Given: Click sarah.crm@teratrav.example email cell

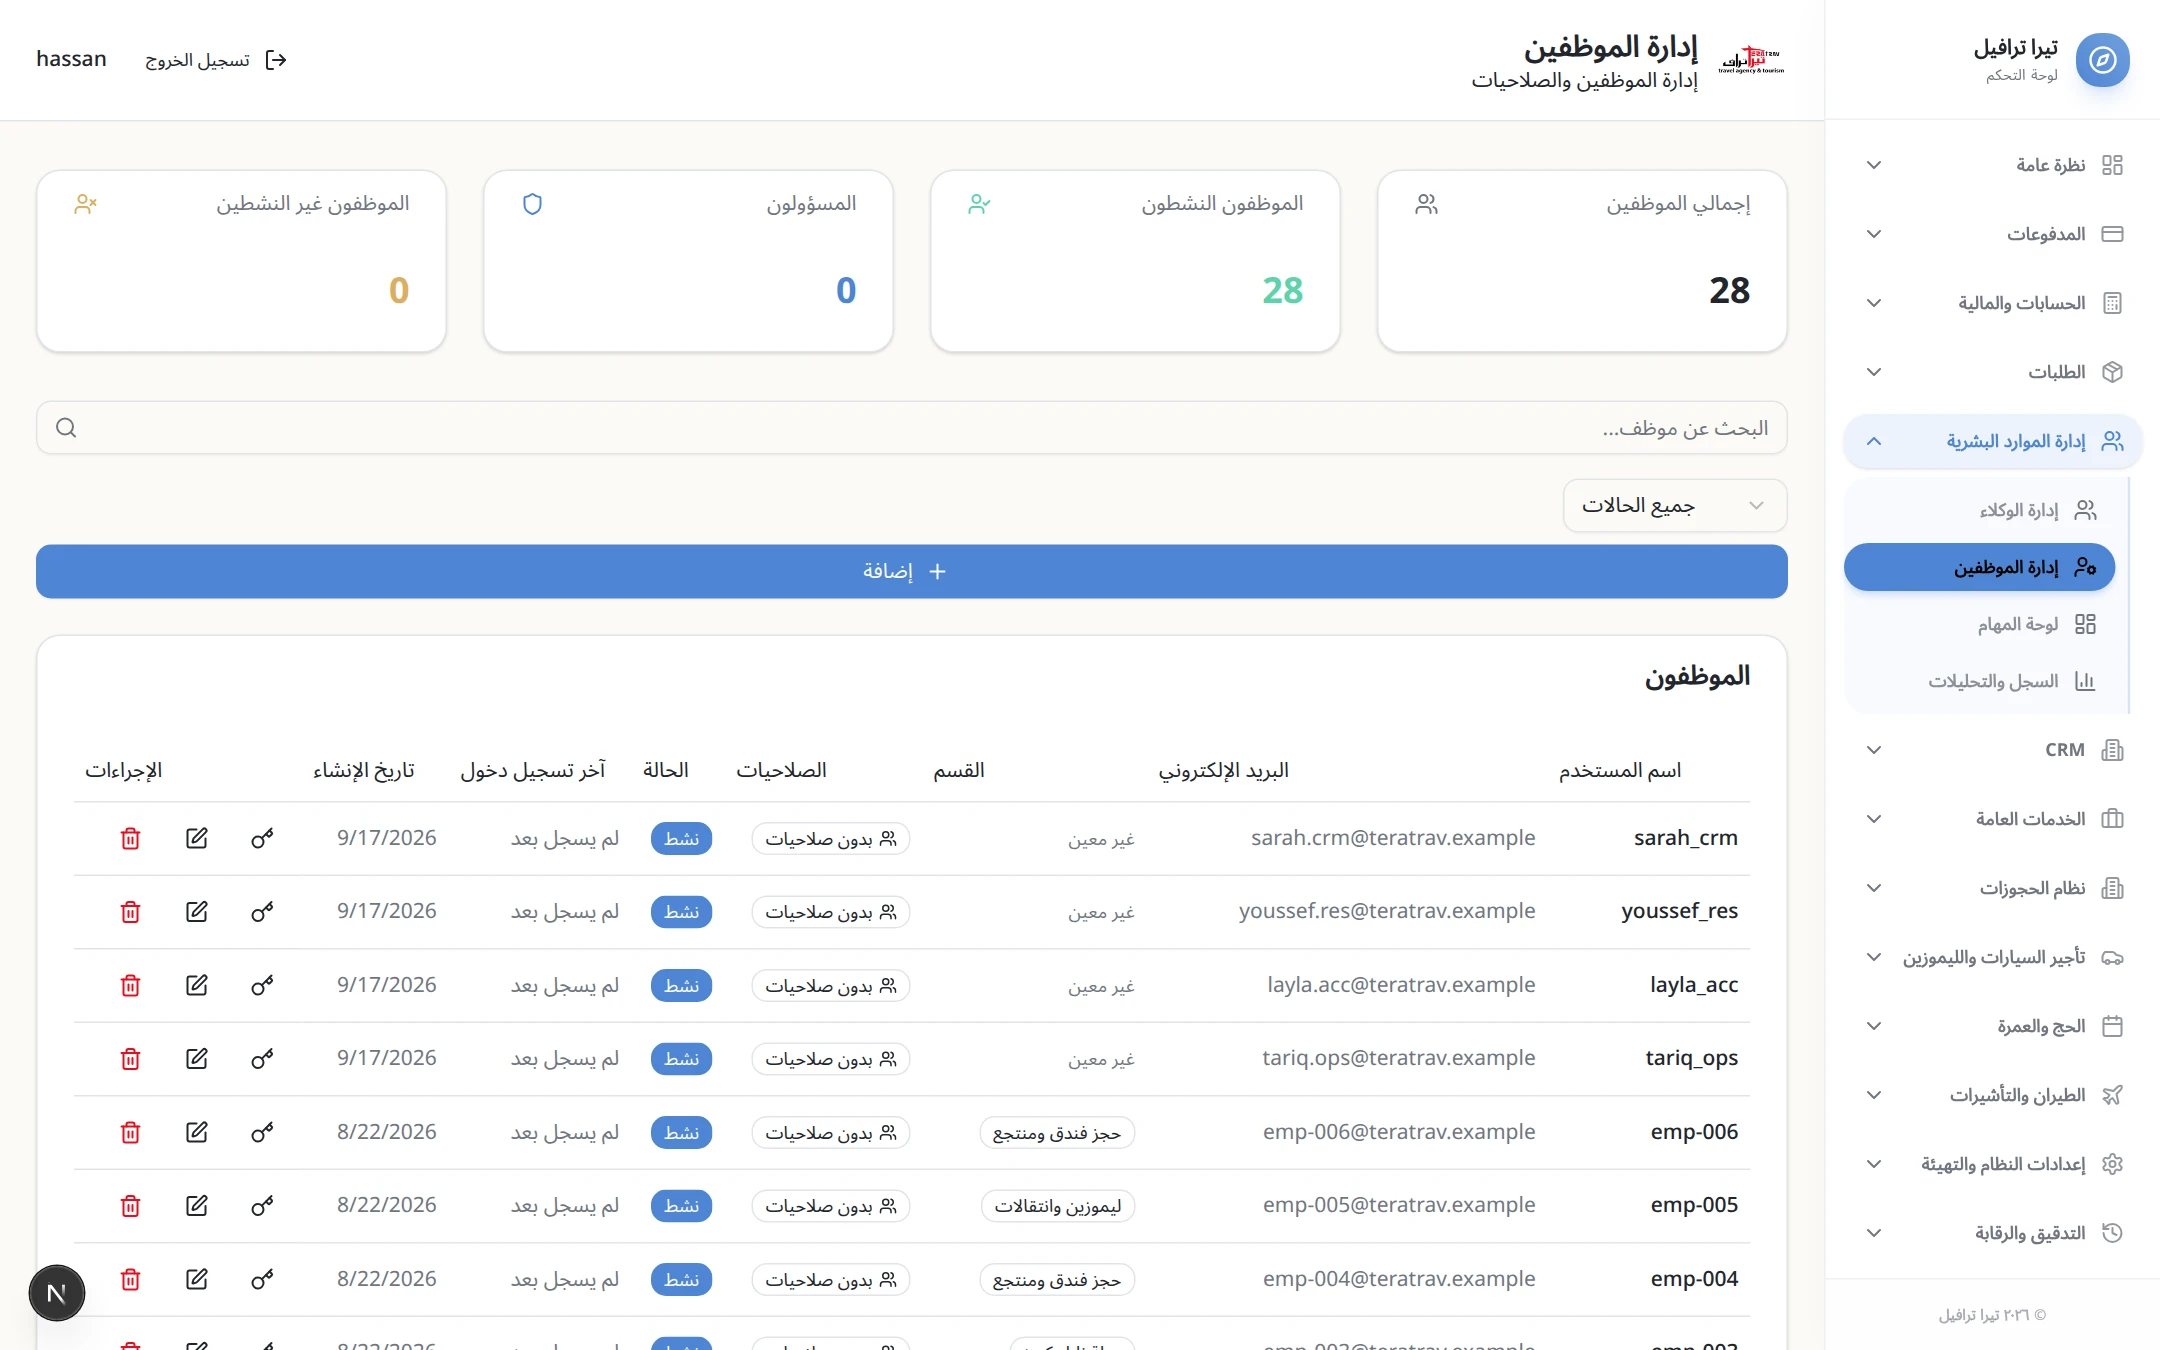Looking at the screenshot, I should click(x=1393, y=838).
